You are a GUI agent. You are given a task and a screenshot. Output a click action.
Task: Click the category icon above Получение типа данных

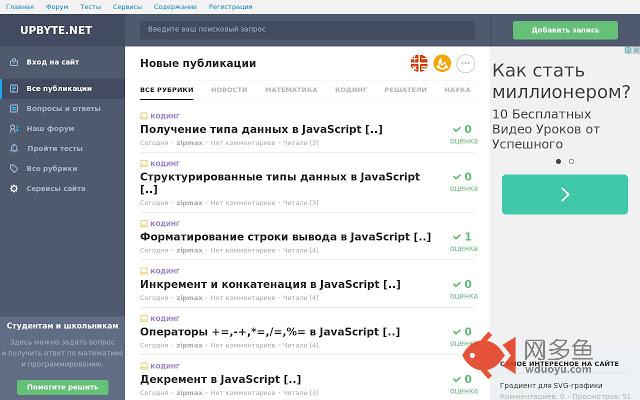[144, 116]
